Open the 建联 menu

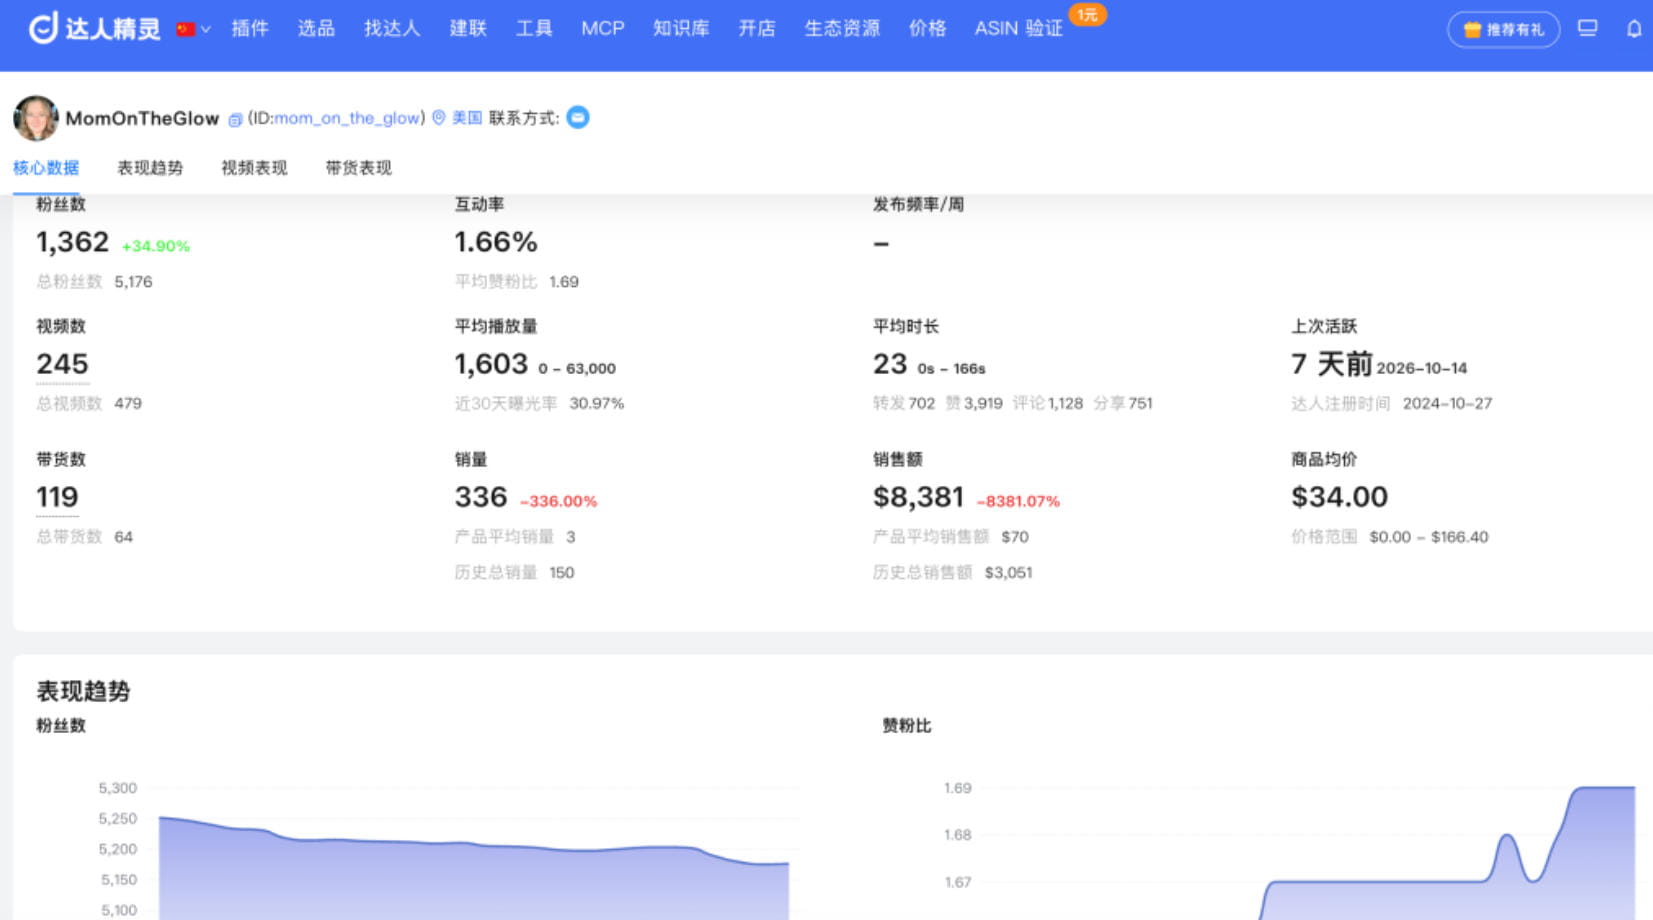(x=468, y=28)
